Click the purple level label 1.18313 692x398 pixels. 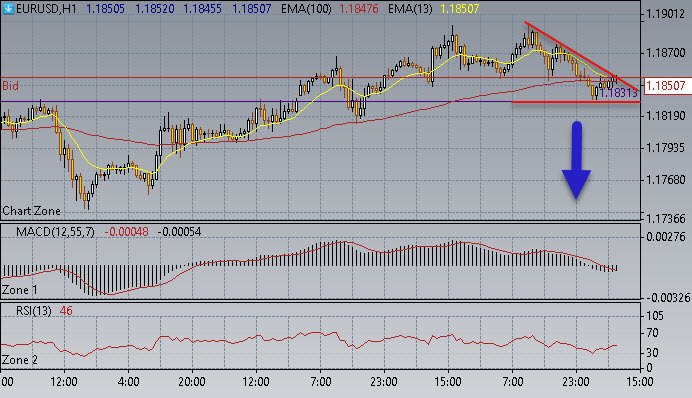[619, 92]
